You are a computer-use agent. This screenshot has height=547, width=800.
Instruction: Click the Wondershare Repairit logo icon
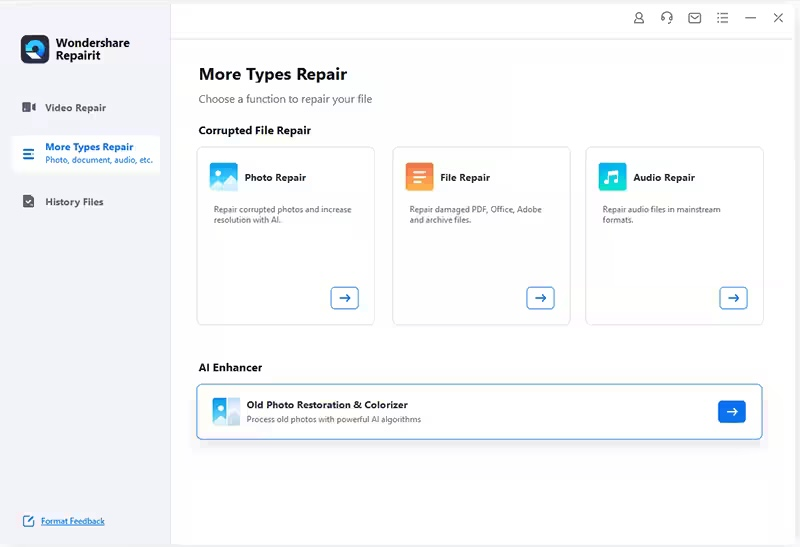[35, 50]
